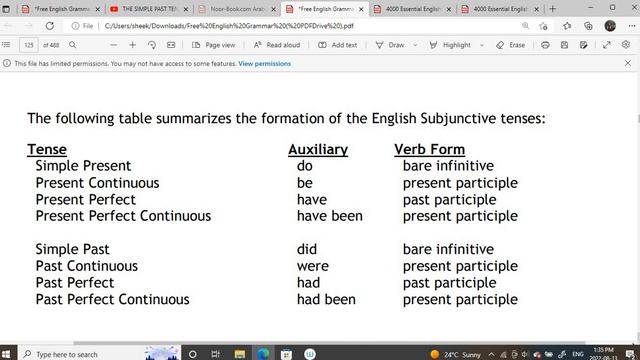640x360 pixels.
Task: Go back to the previous page
Action: pyautogui.click(x=8, y=26)
